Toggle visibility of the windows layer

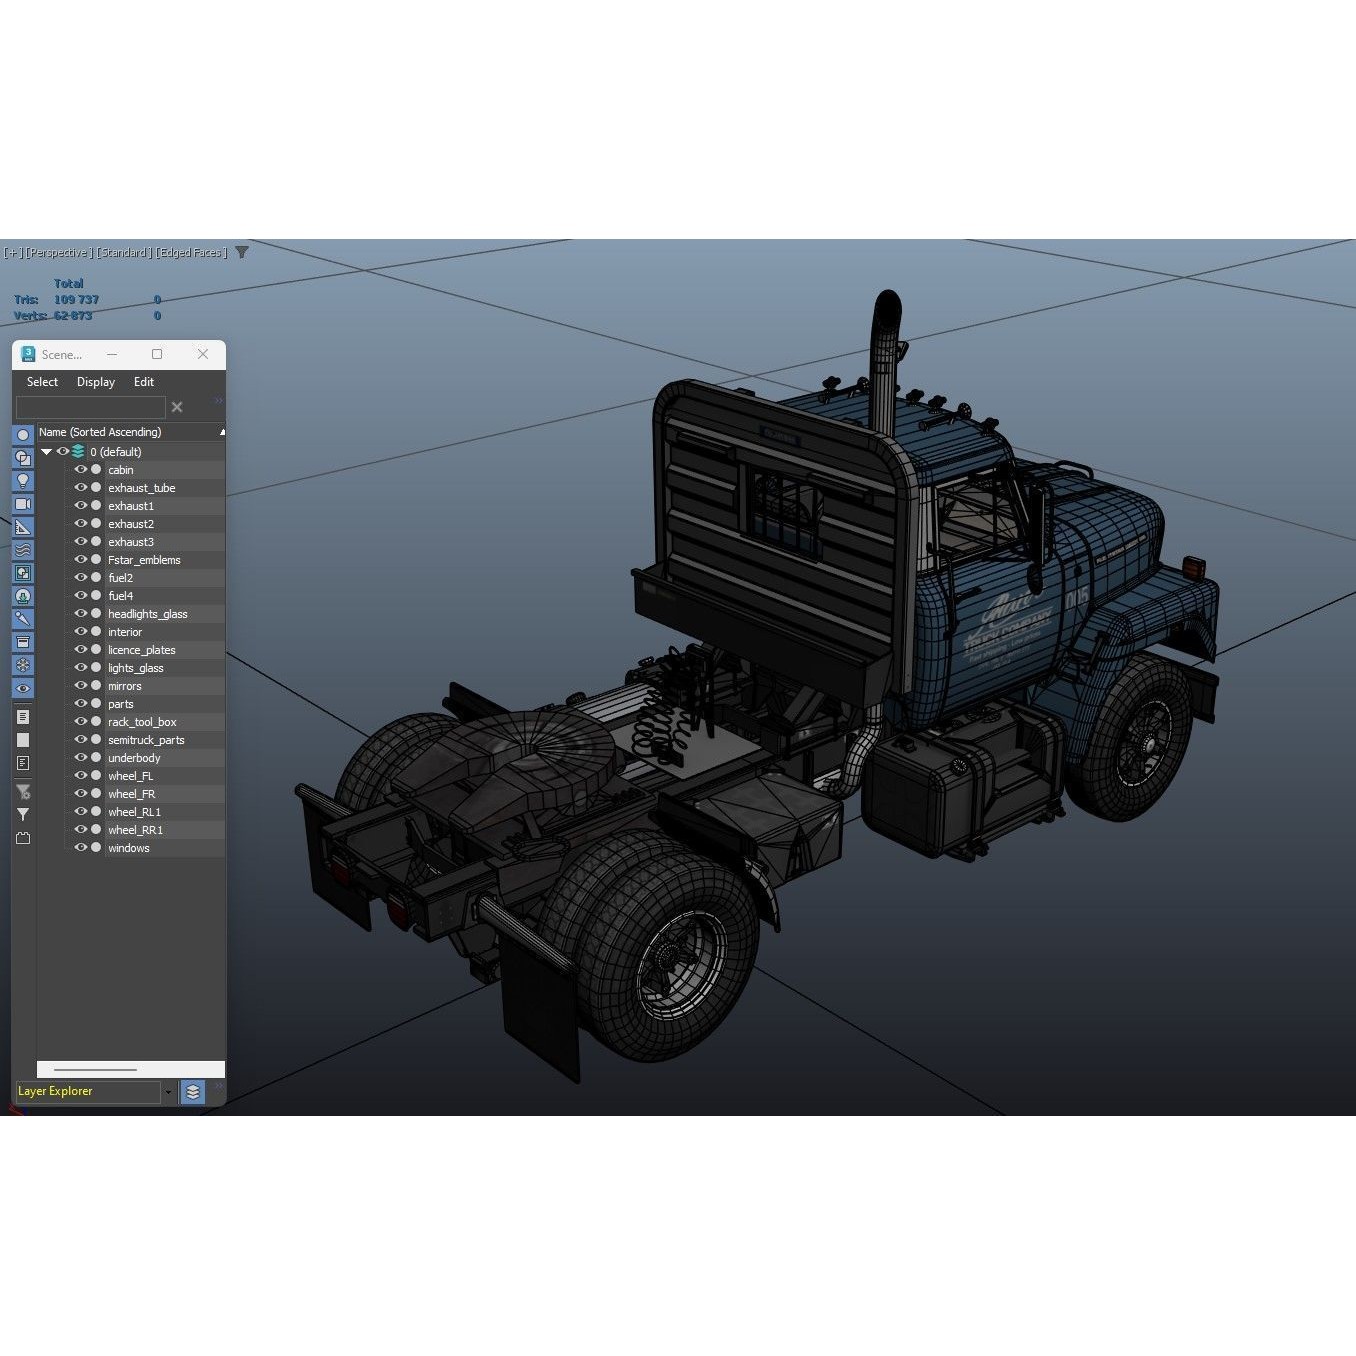click(82, 847)
